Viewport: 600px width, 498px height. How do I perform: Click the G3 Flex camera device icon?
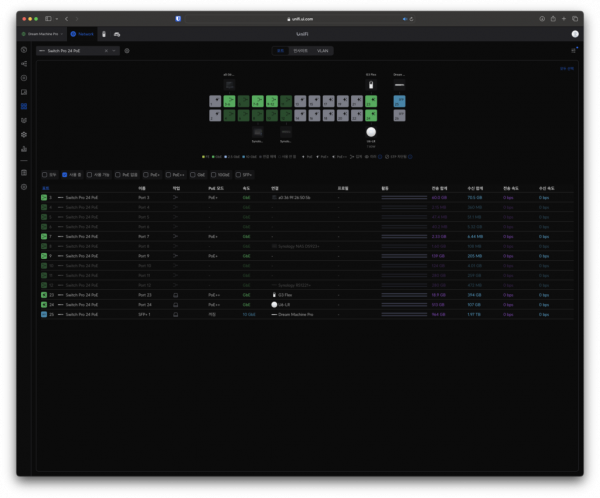[371, 84]
